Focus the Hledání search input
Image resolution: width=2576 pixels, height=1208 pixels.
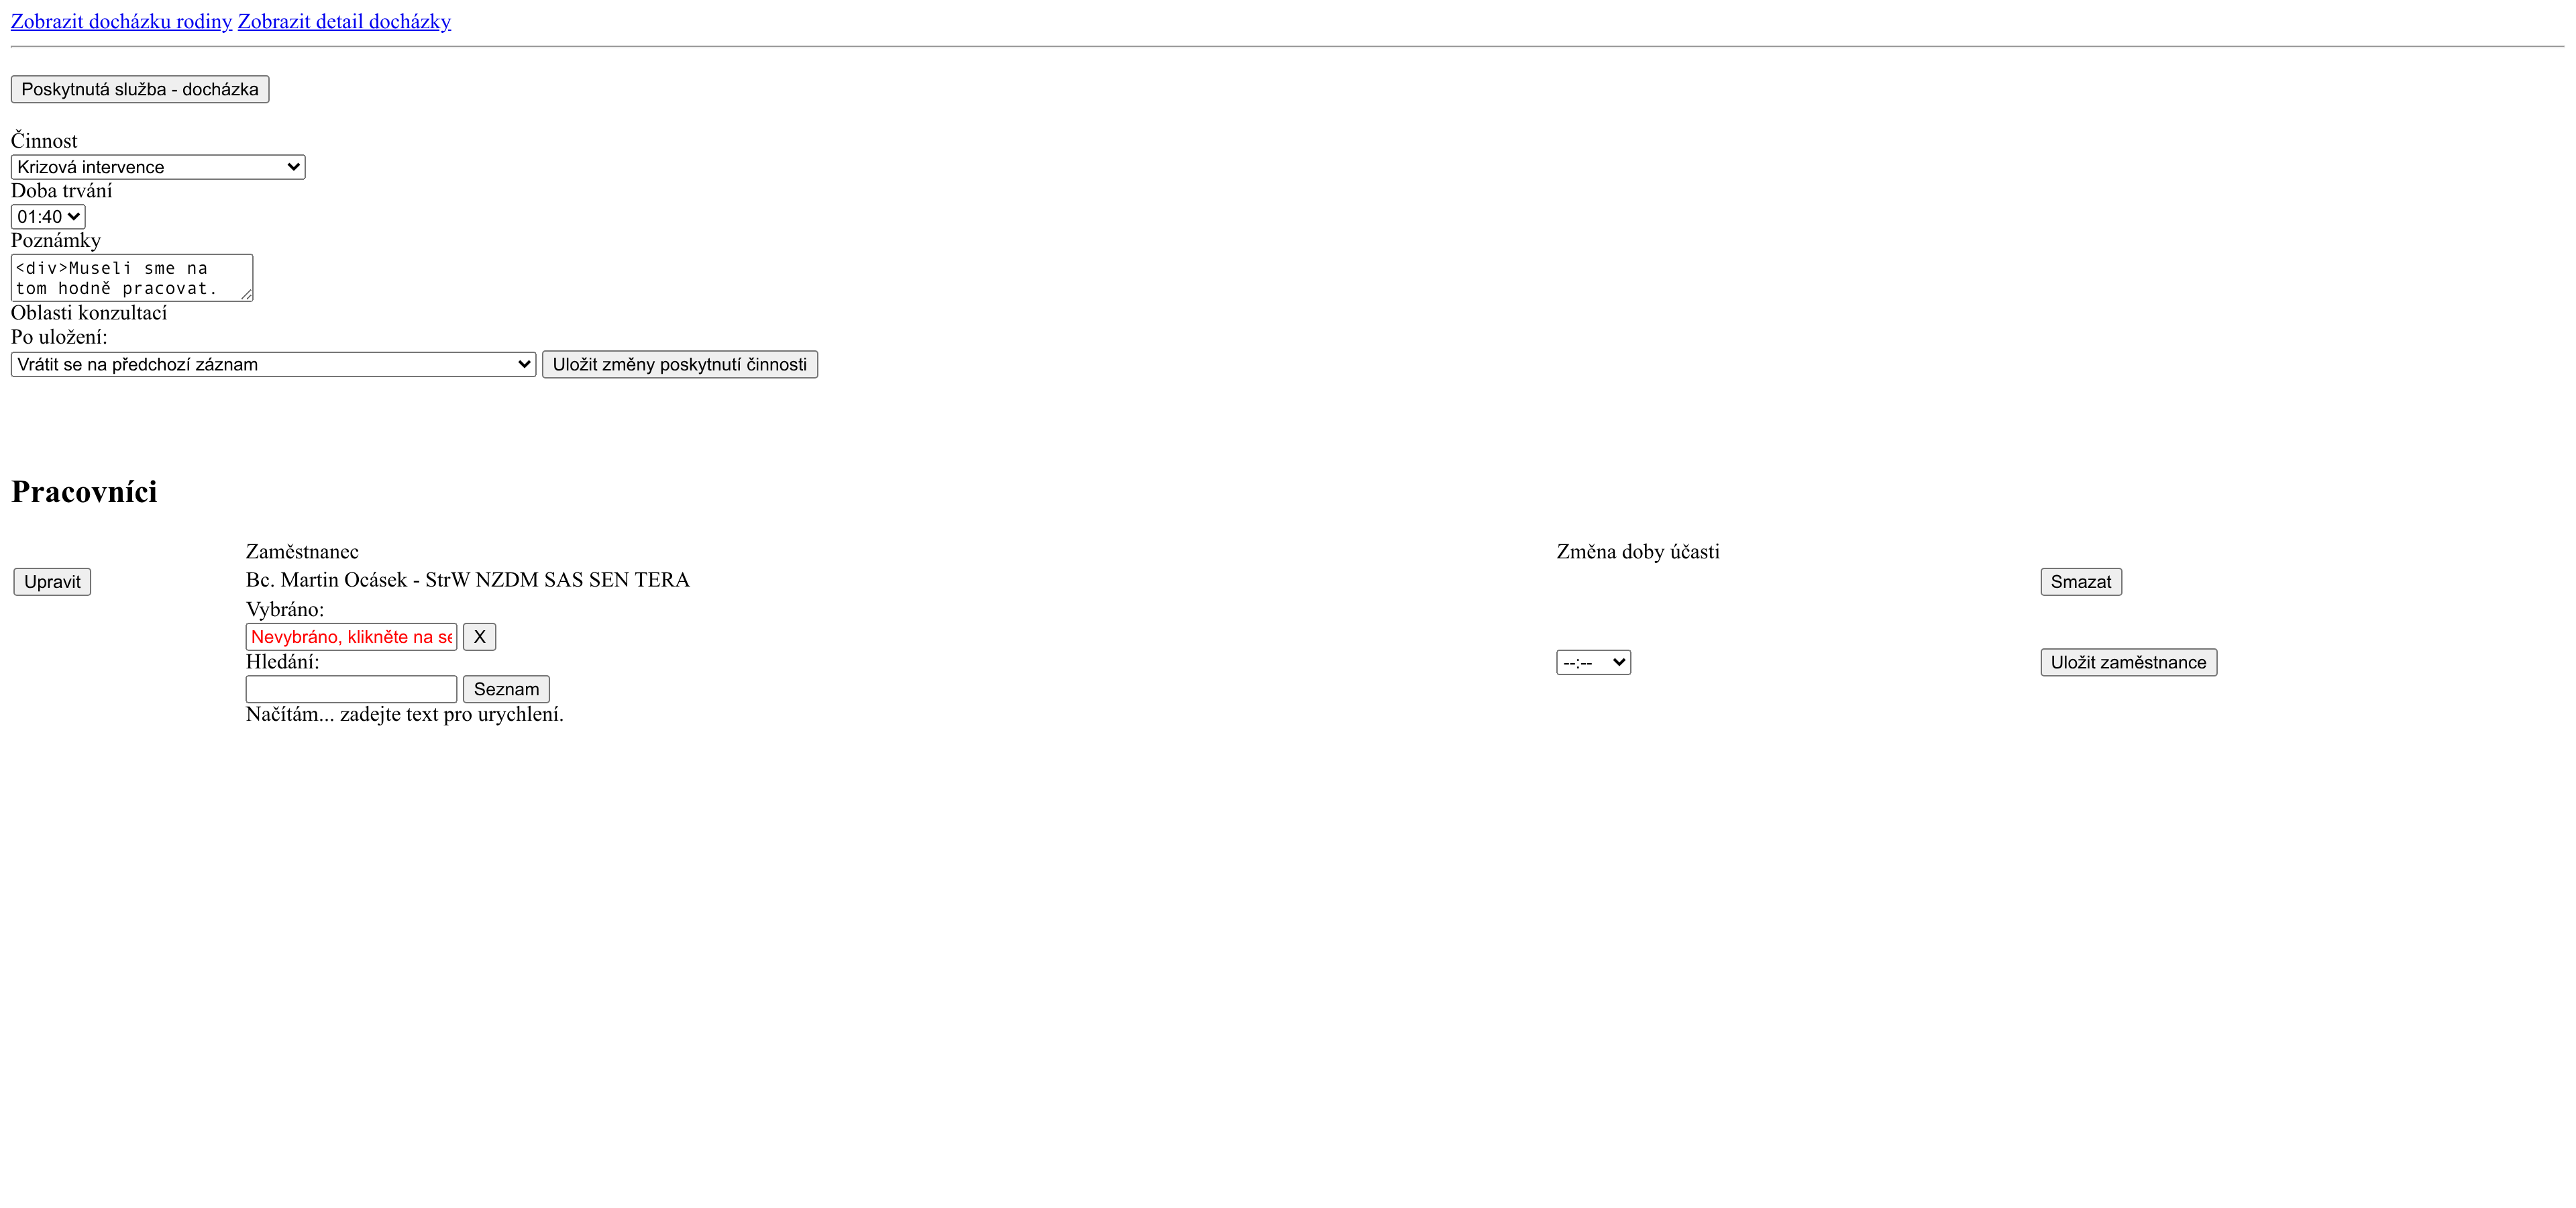[351, 689]
